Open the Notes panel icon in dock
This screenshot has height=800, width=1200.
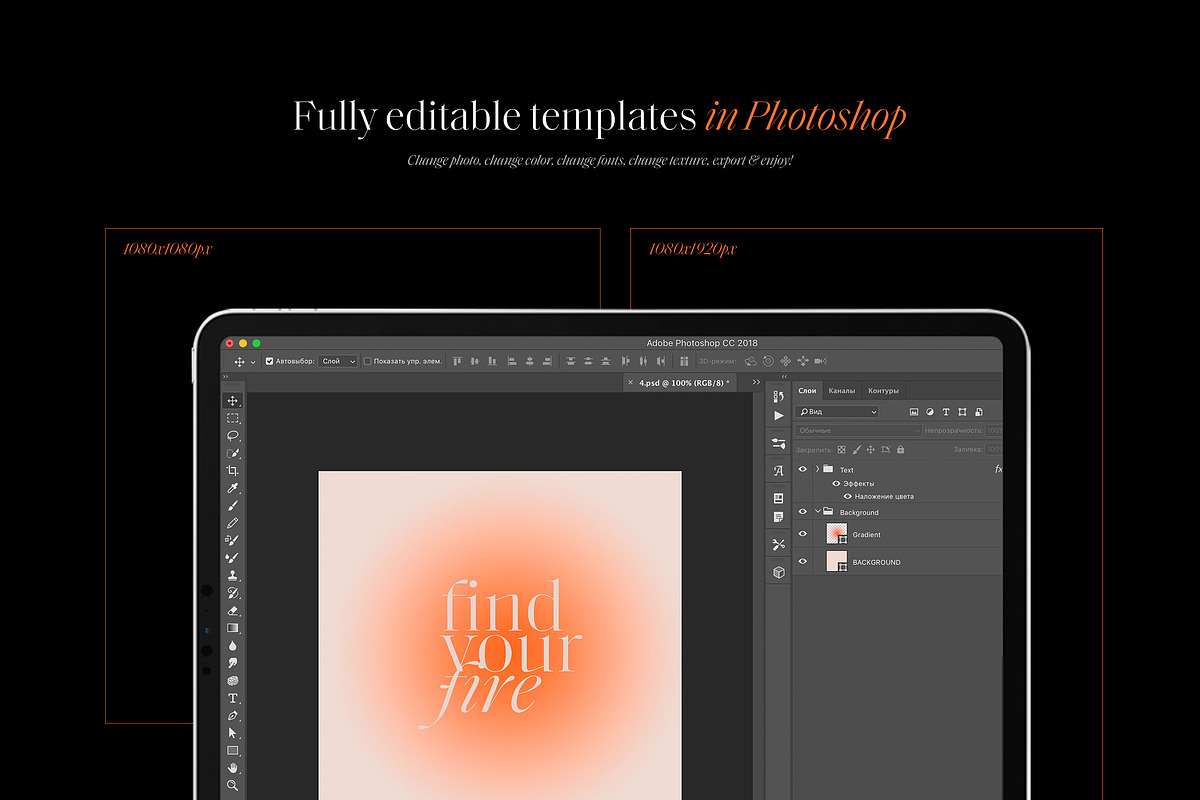[x=778, y=517]
